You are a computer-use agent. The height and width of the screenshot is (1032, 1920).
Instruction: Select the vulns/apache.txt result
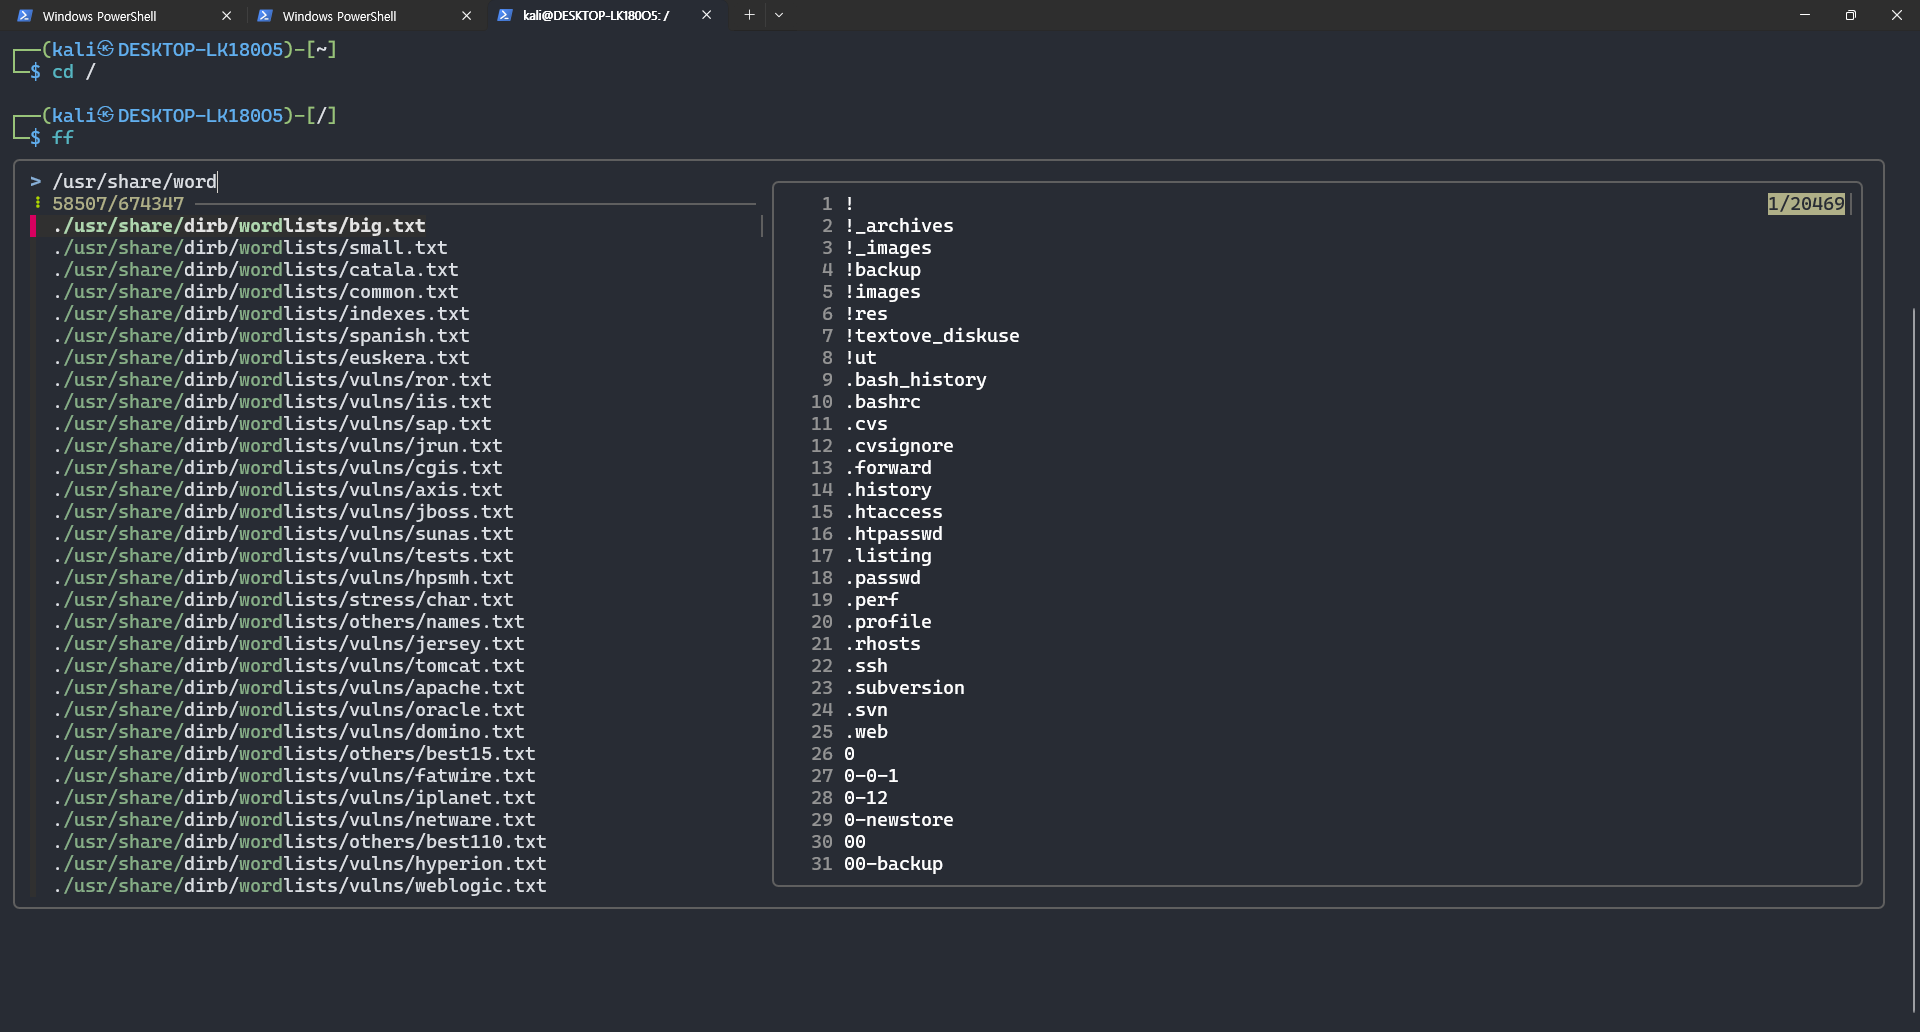tap(289, 688)
